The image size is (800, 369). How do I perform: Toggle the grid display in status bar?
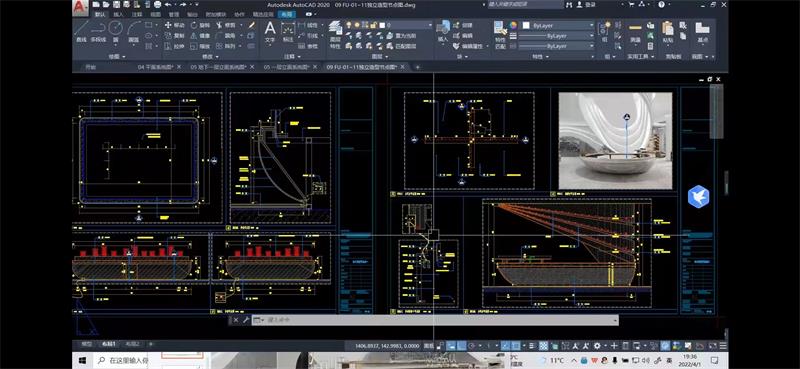451,346
